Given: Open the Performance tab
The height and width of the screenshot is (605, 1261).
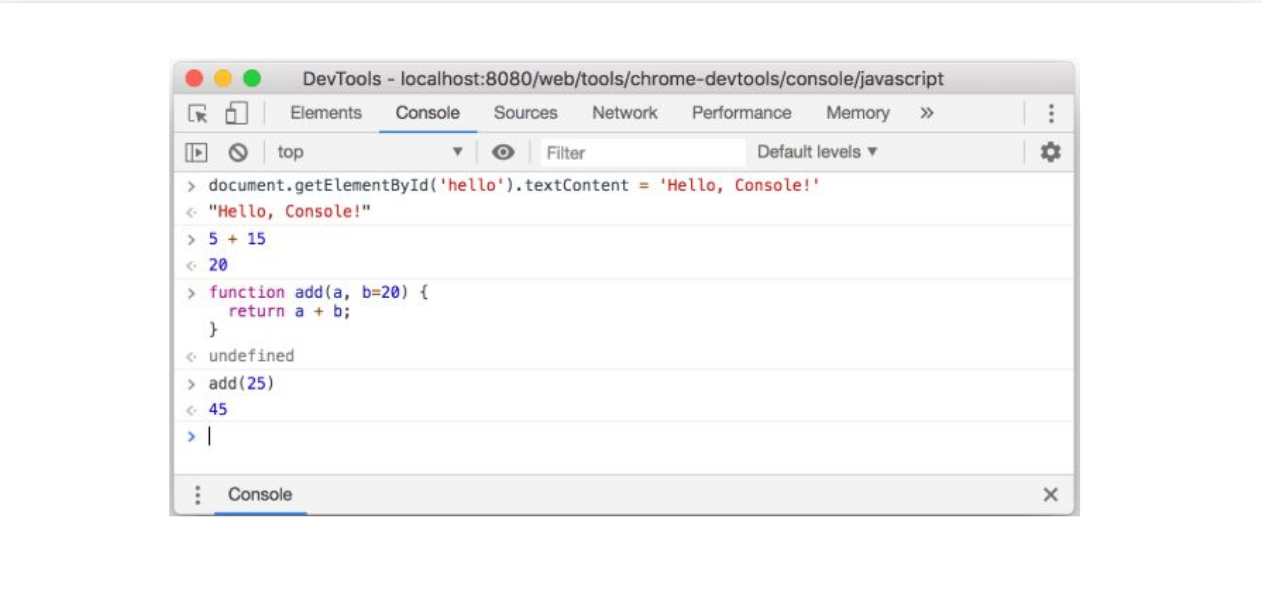Looking at the screenshot, I should (x=741, y=113).
